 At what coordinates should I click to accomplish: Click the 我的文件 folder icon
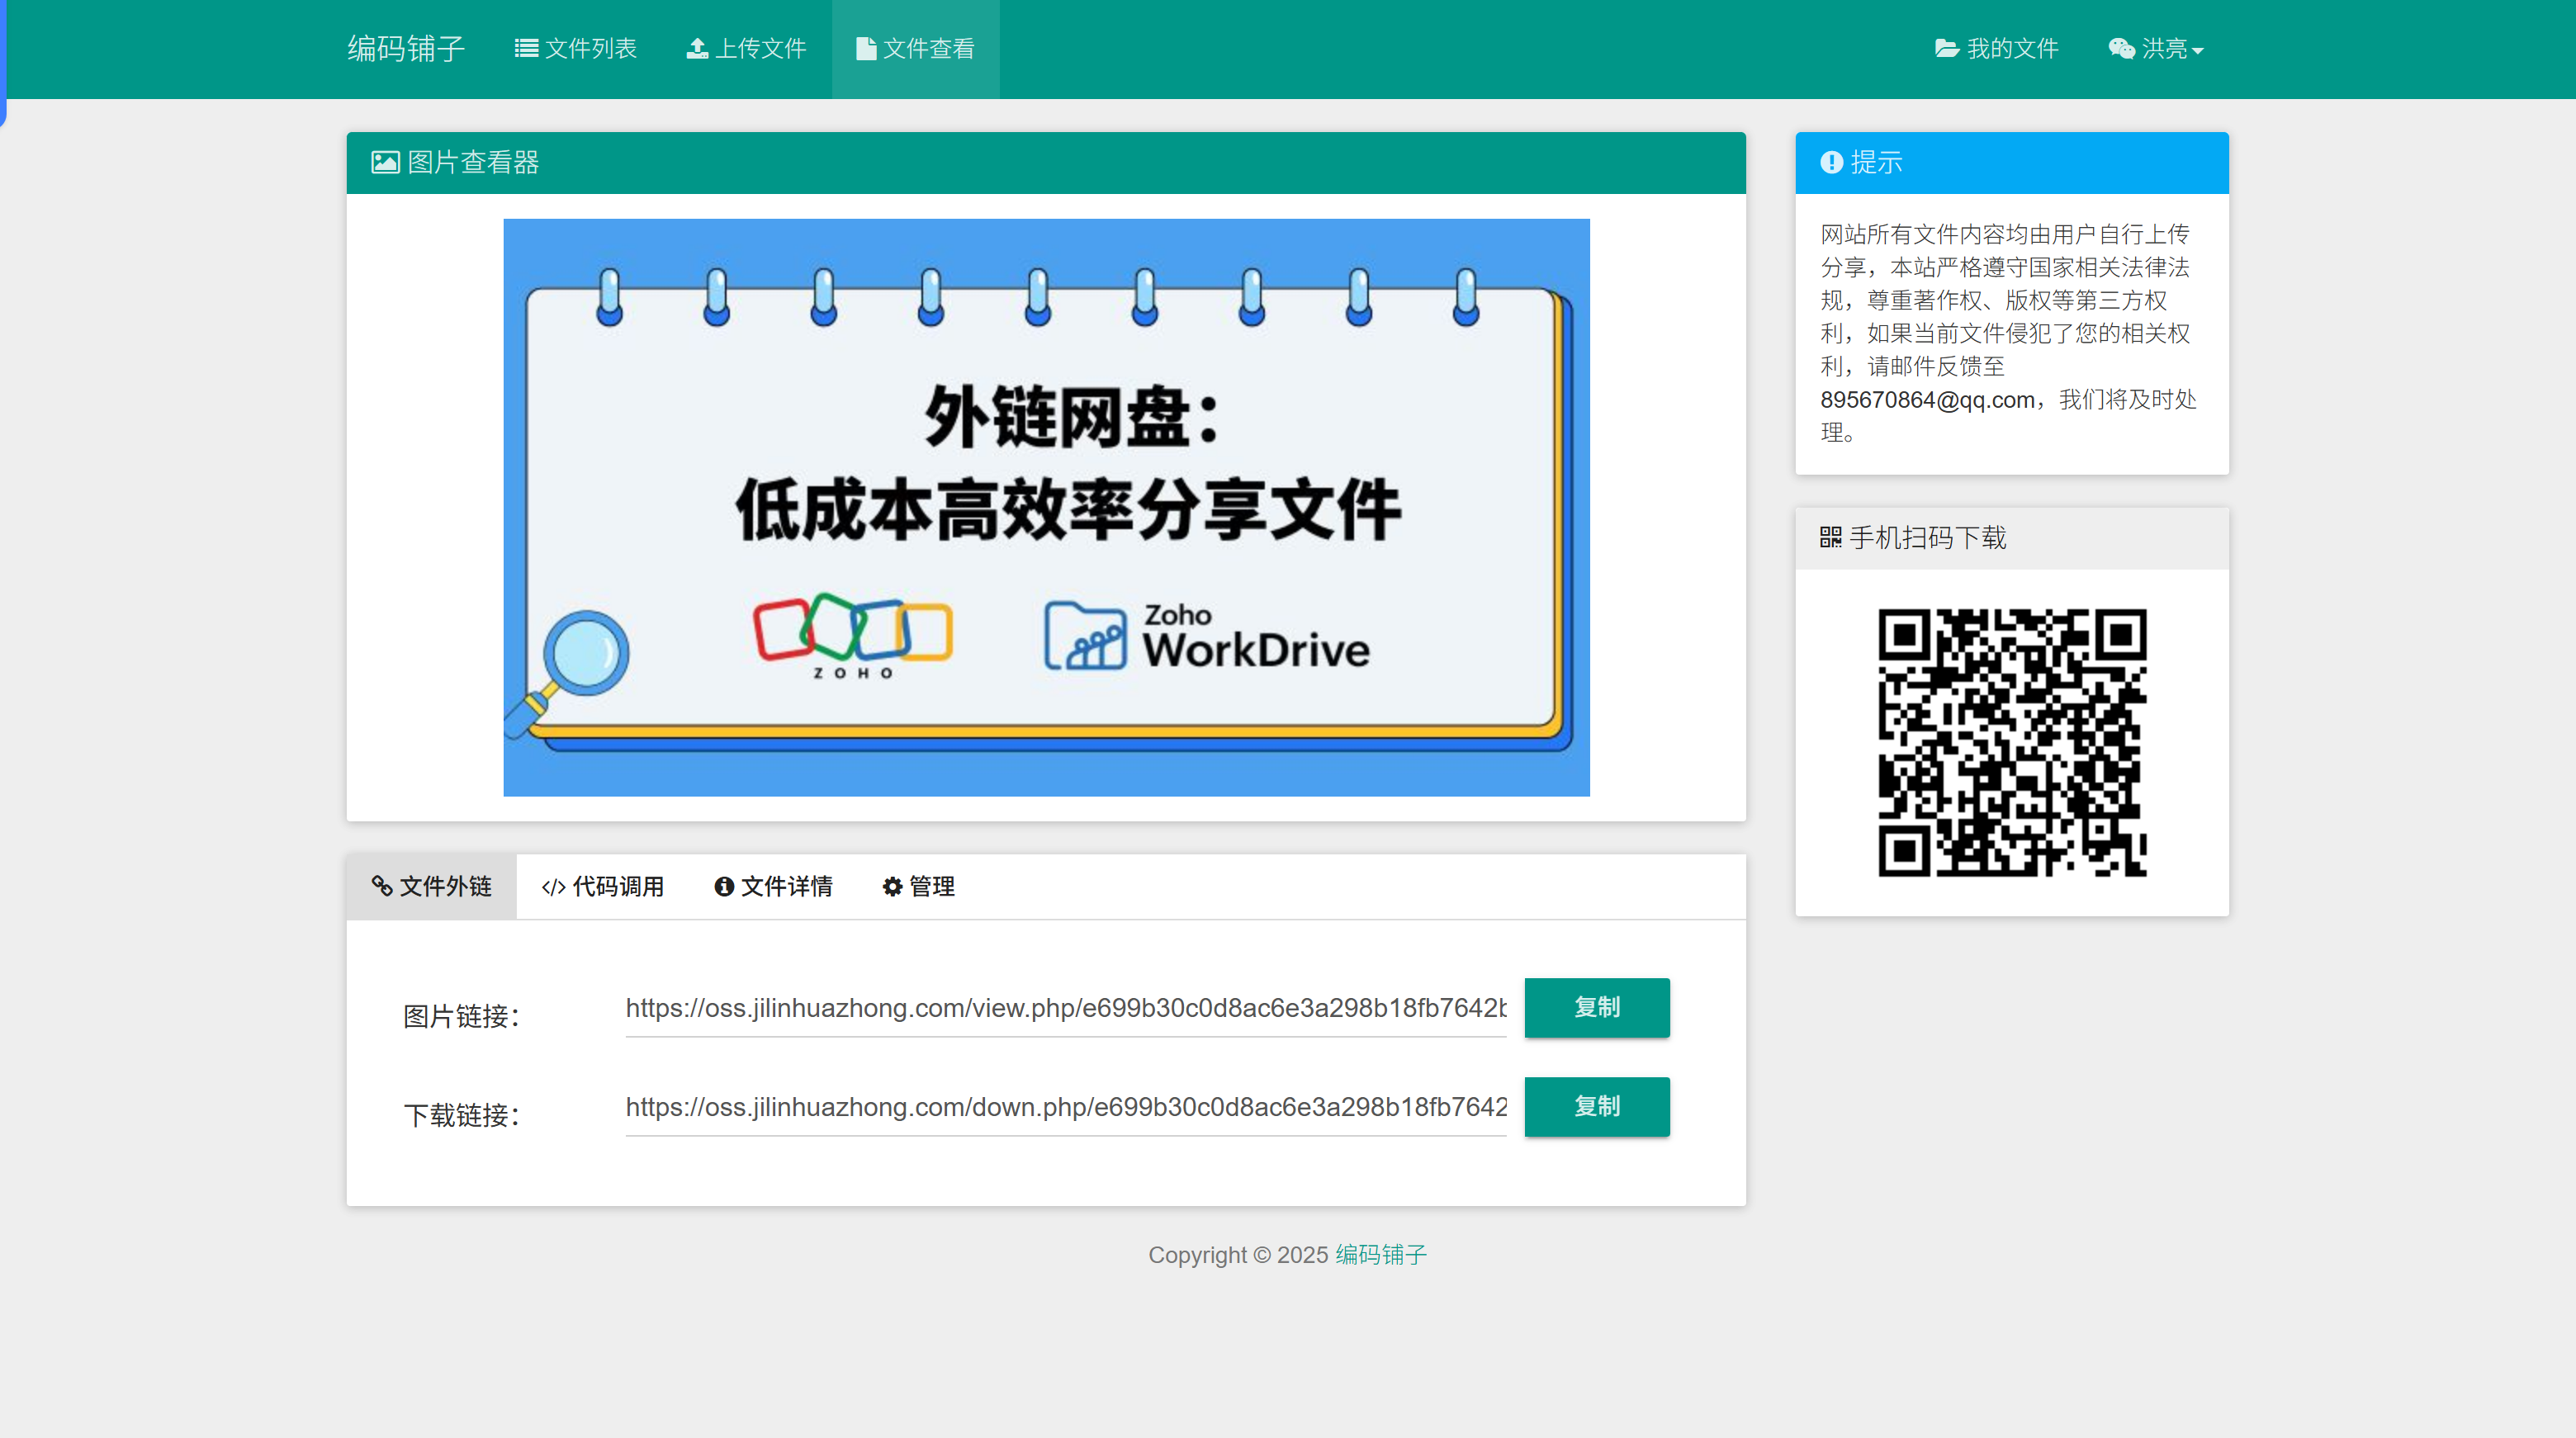coord(1946,49)
